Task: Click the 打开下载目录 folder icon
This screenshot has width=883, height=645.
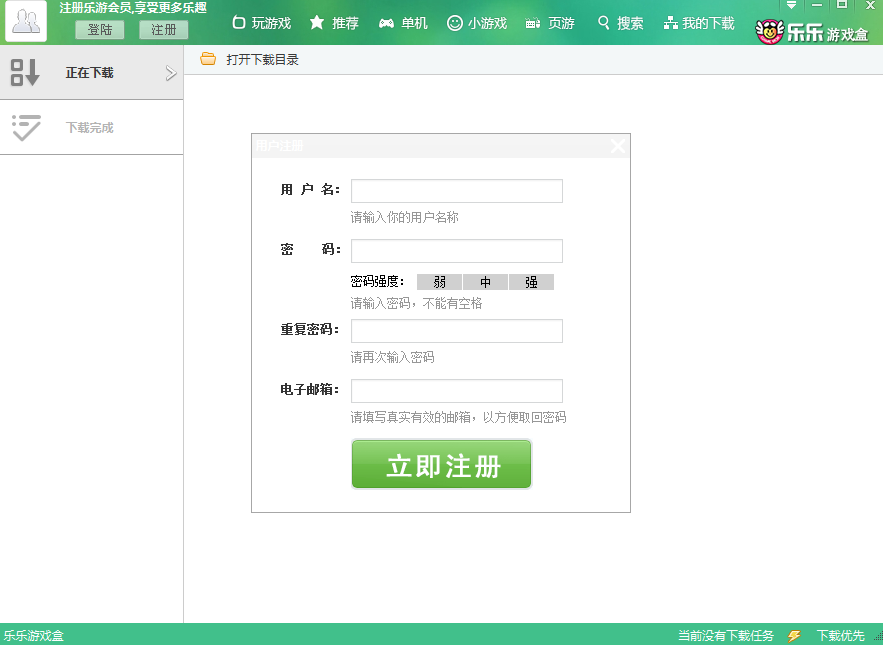Action: (208, 59)
